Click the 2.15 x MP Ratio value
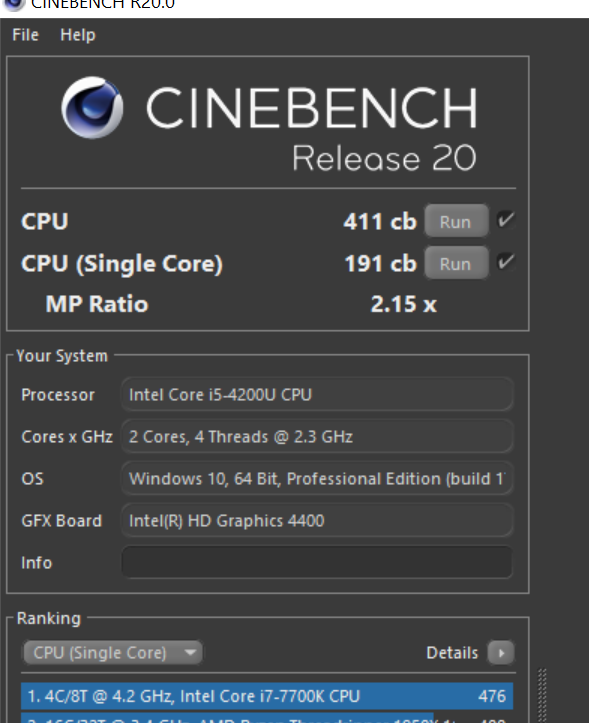 coord(404,304)
